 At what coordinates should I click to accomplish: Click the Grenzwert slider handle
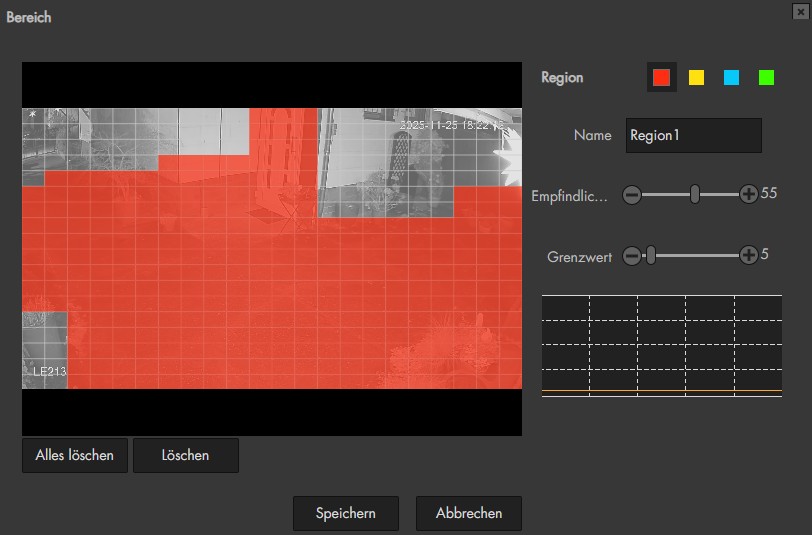pos(650,256)
